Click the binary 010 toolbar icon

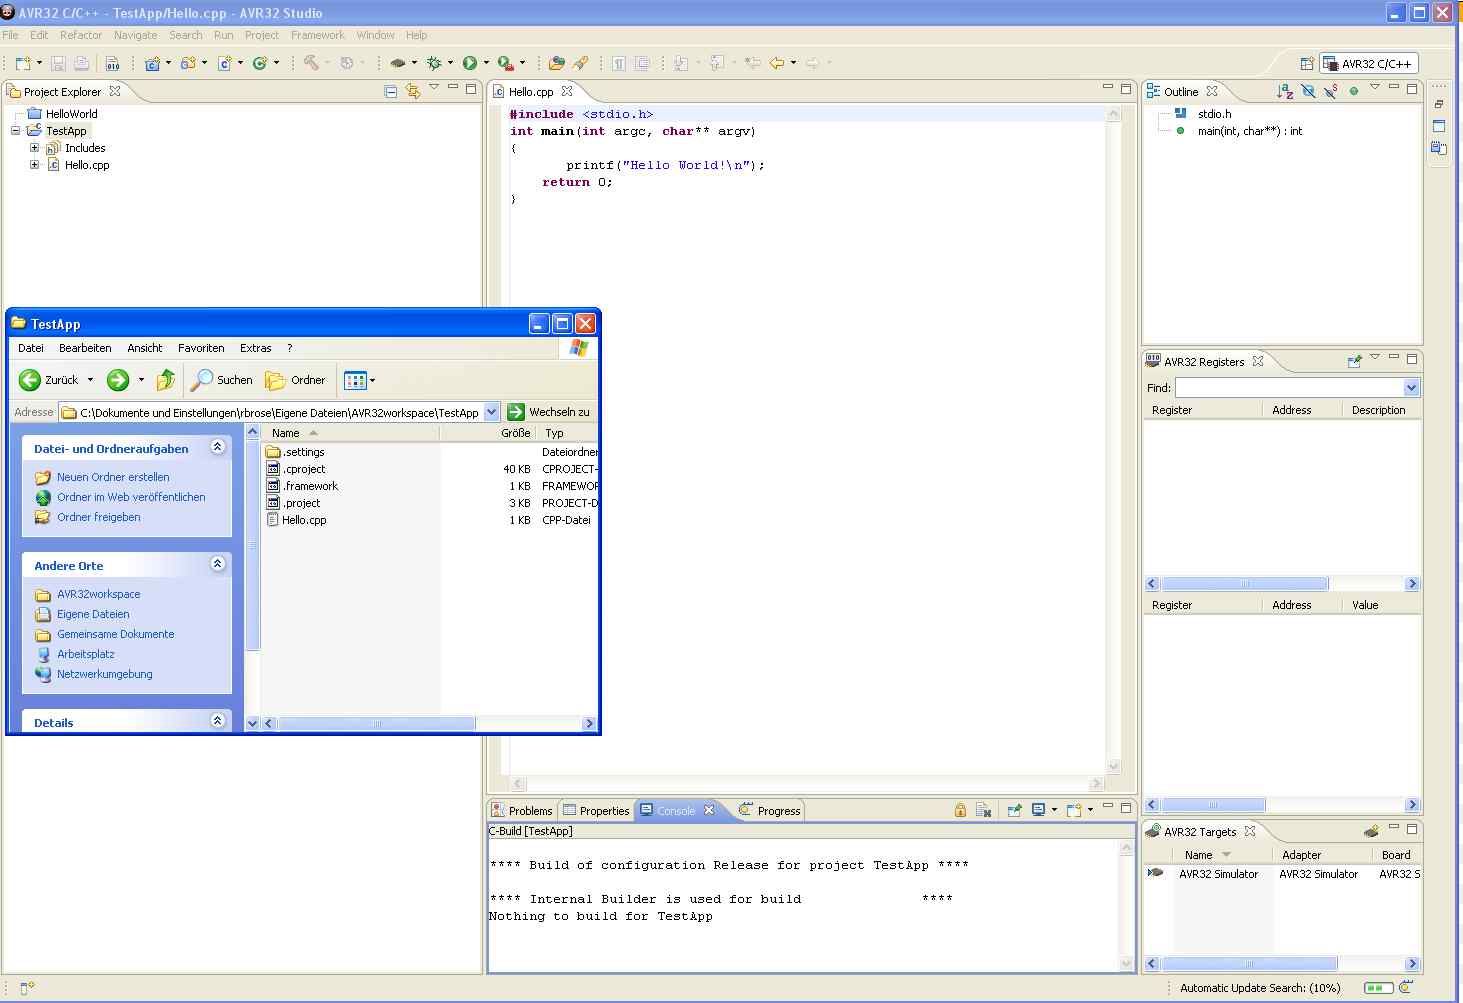(x=113, y=63)
